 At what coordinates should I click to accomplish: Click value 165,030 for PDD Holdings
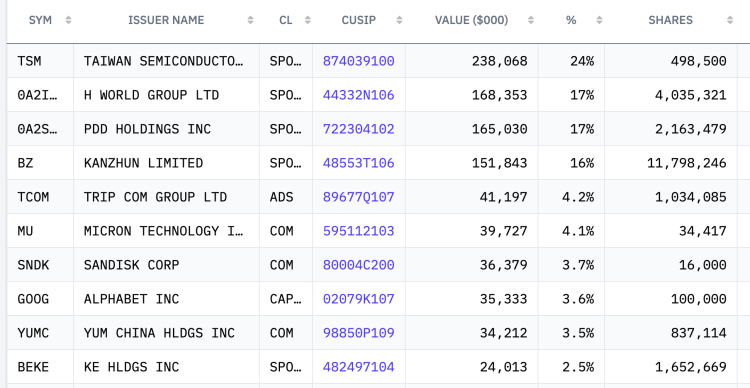point(499,129)
